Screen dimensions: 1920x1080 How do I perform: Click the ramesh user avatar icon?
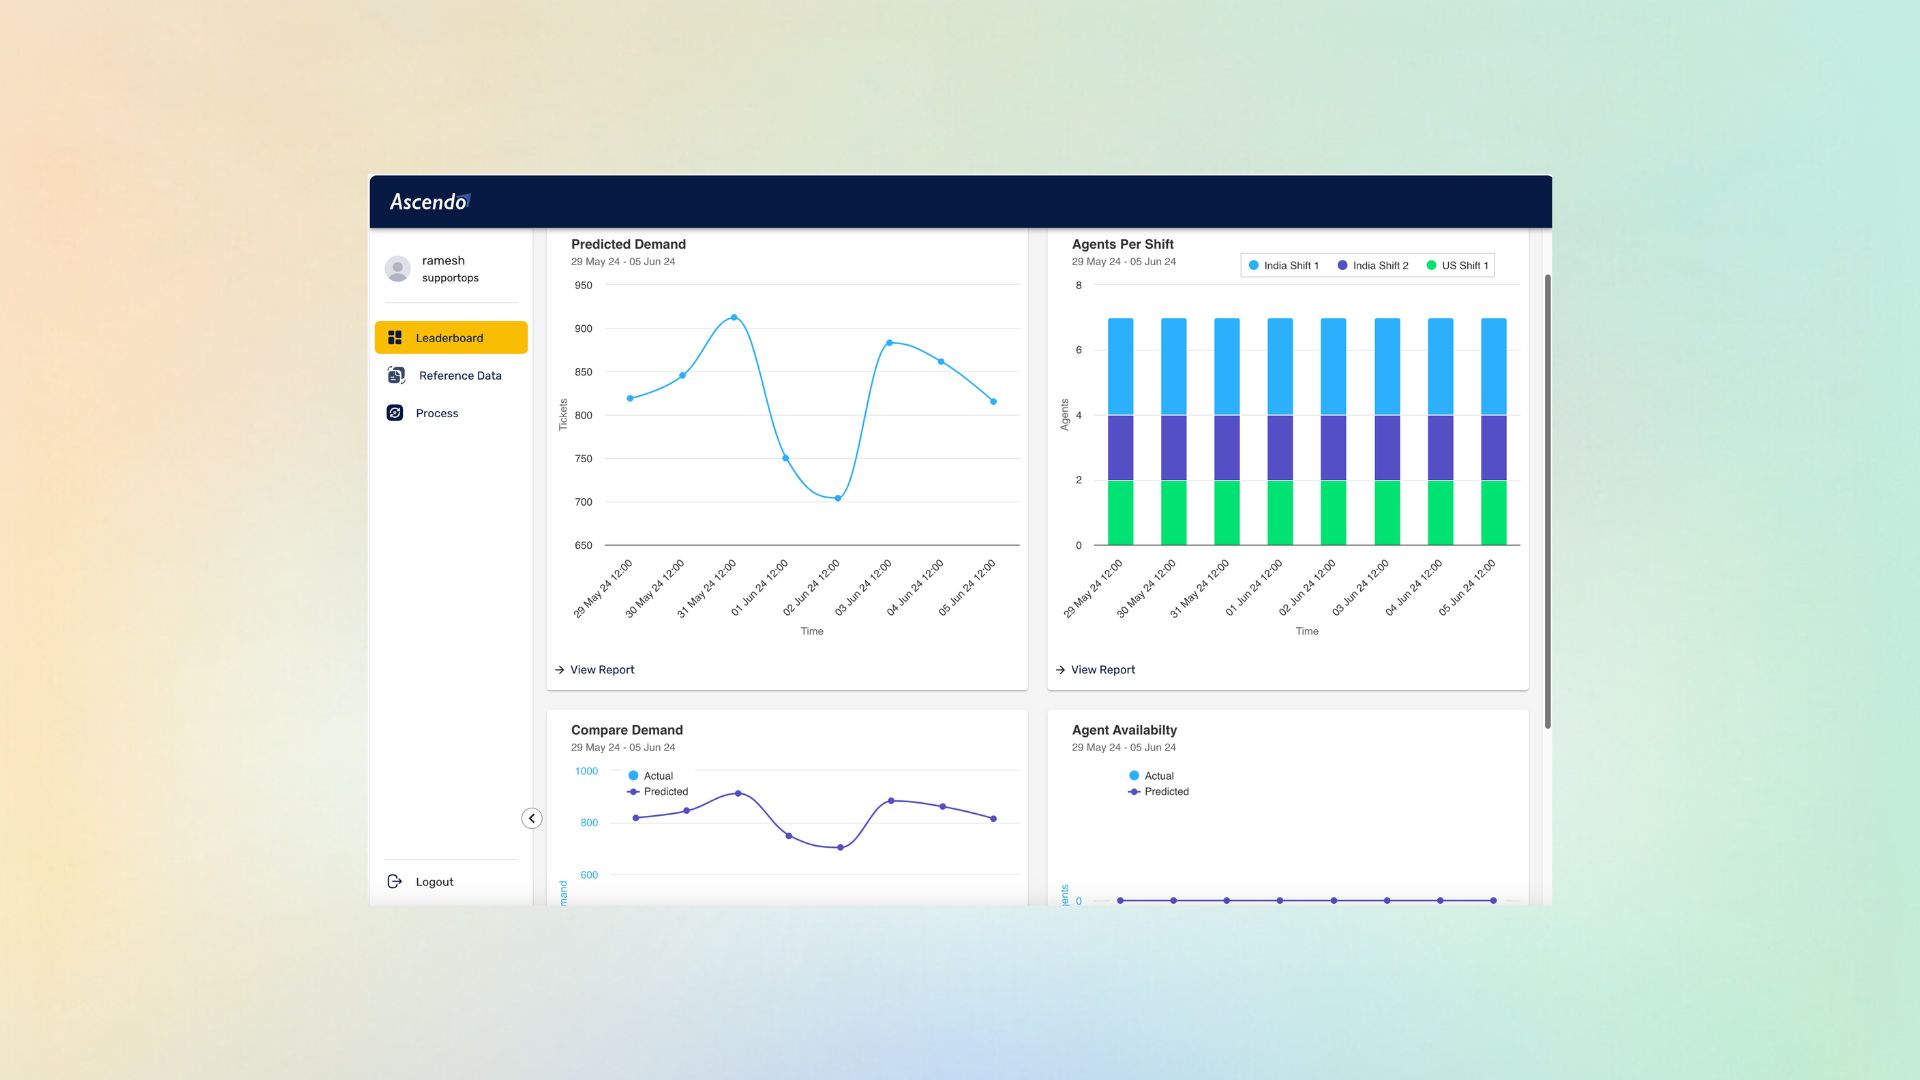[398, 269]
